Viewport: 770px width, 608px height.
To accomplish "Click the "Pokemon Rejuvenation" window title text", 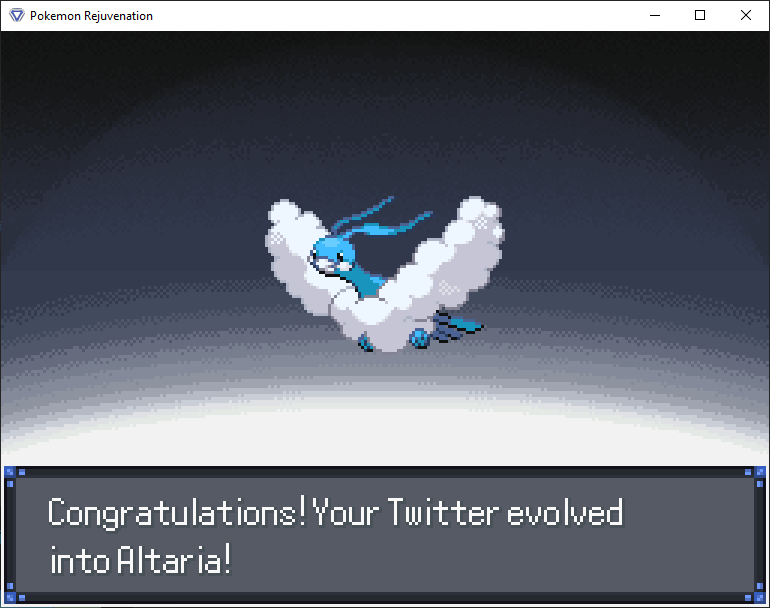I will (91, 16).
